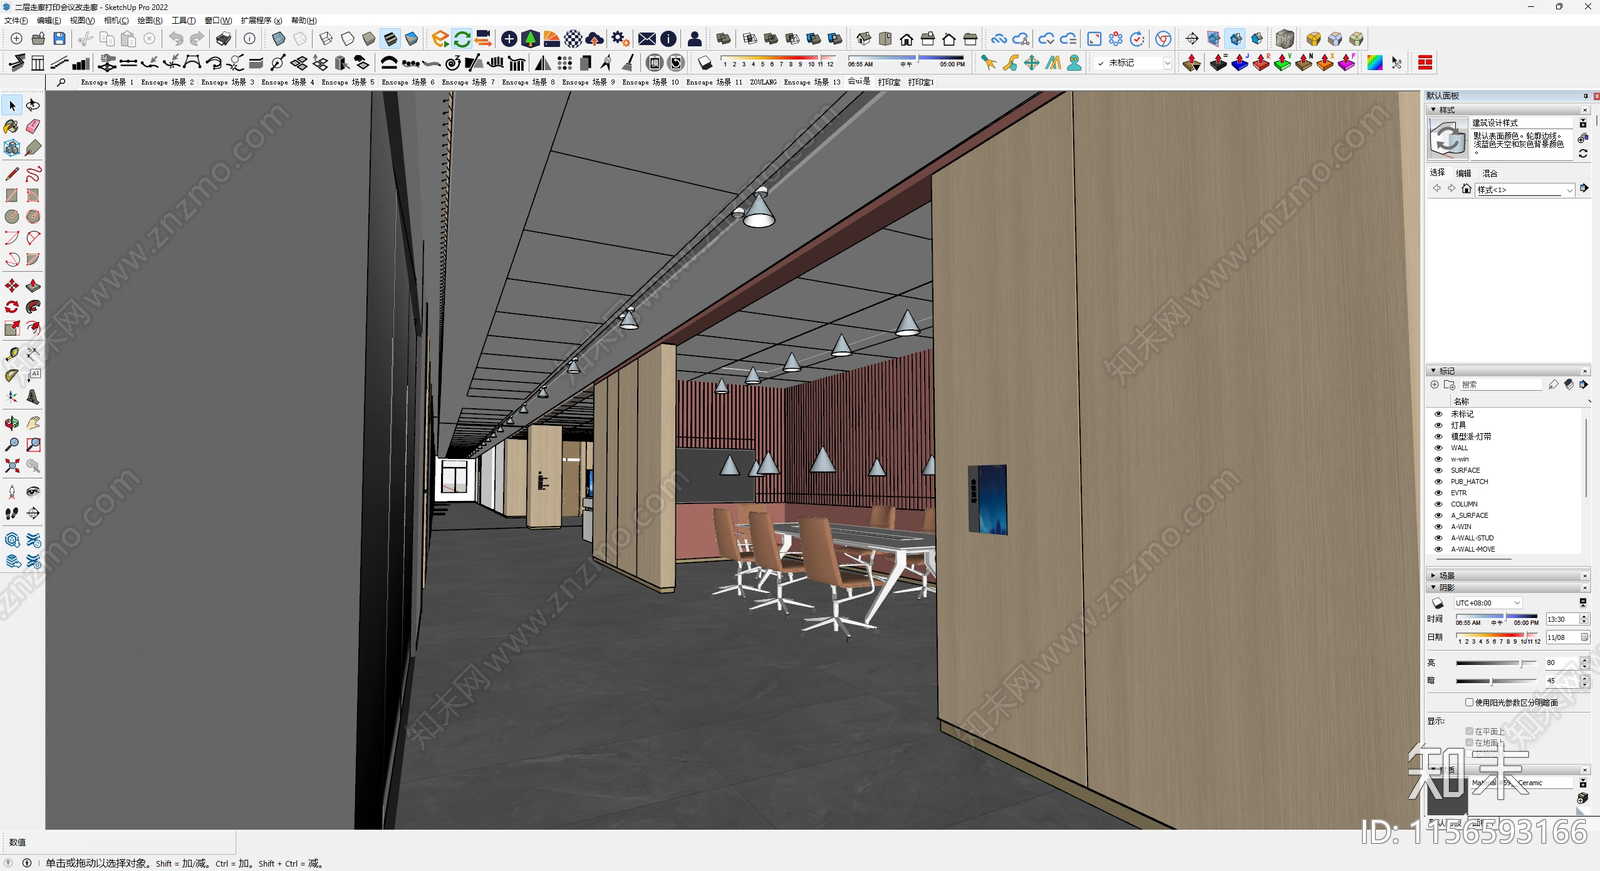The image size is (1600, 871).
Task: Click the green Enscape live sync icon
Action: (x=462, y=39)
